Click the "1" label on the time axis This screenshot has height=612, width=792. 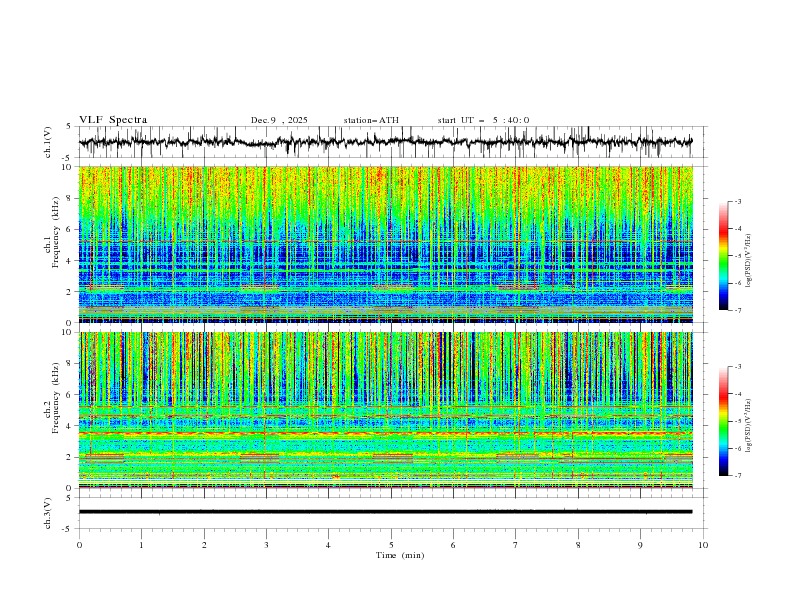point(141,545)
